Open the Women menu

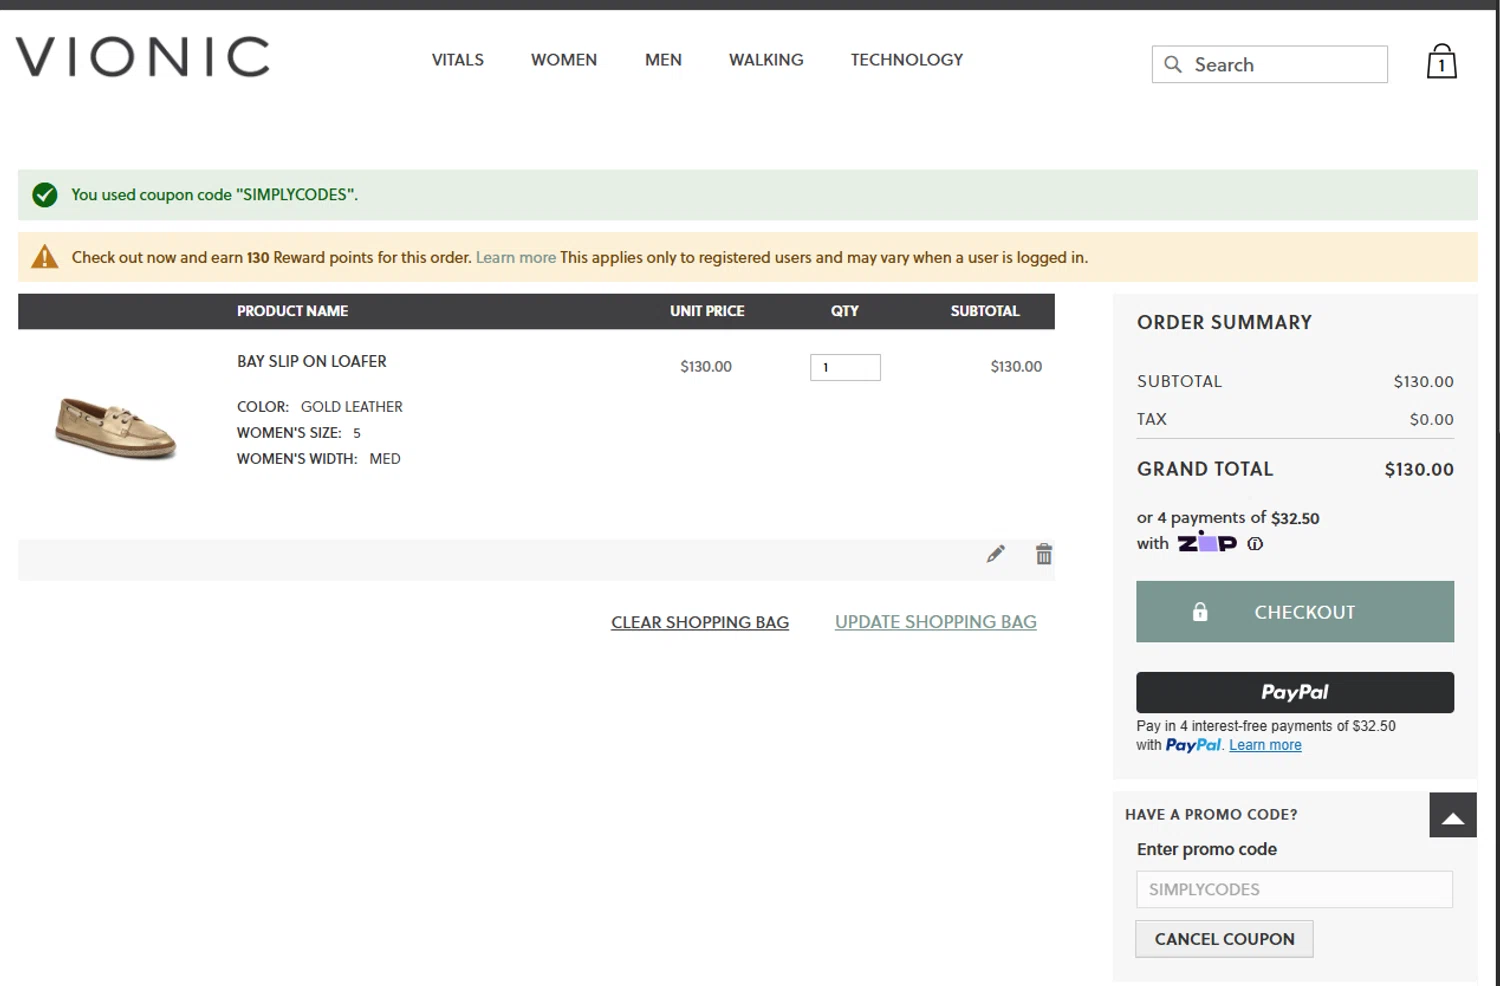tap(564, 60)
